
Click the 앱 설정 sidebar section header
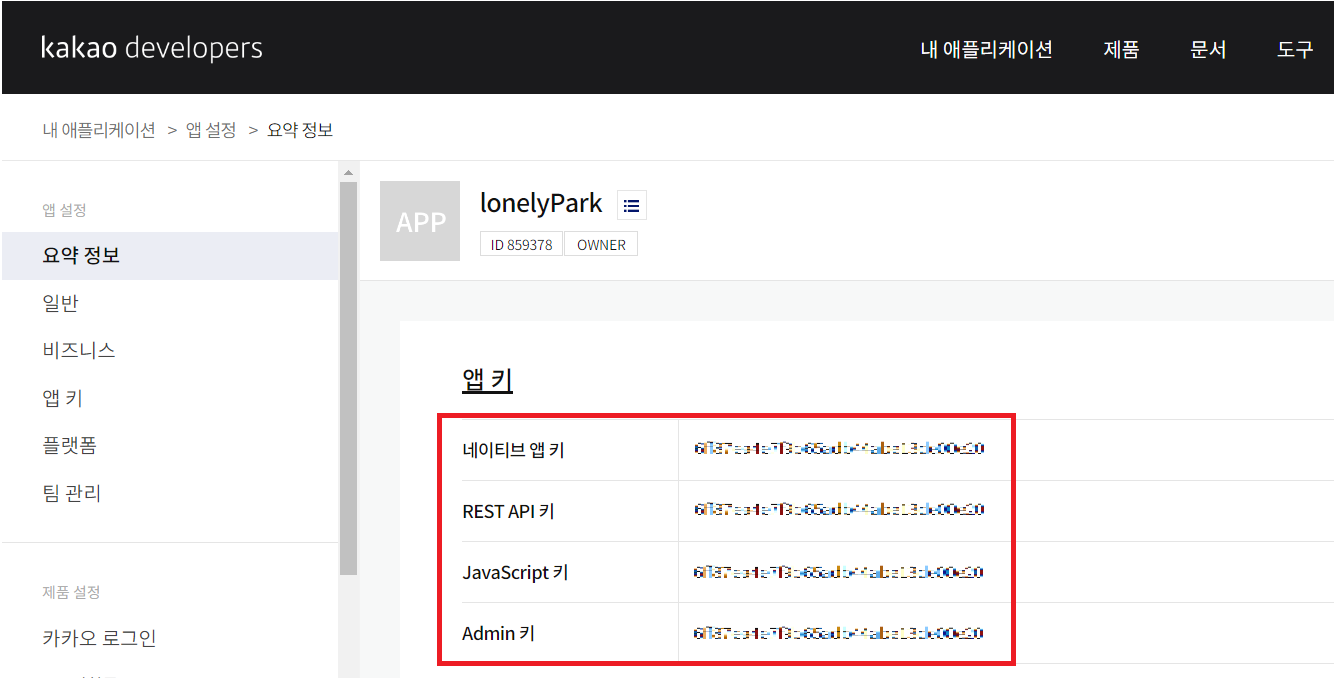64,210
